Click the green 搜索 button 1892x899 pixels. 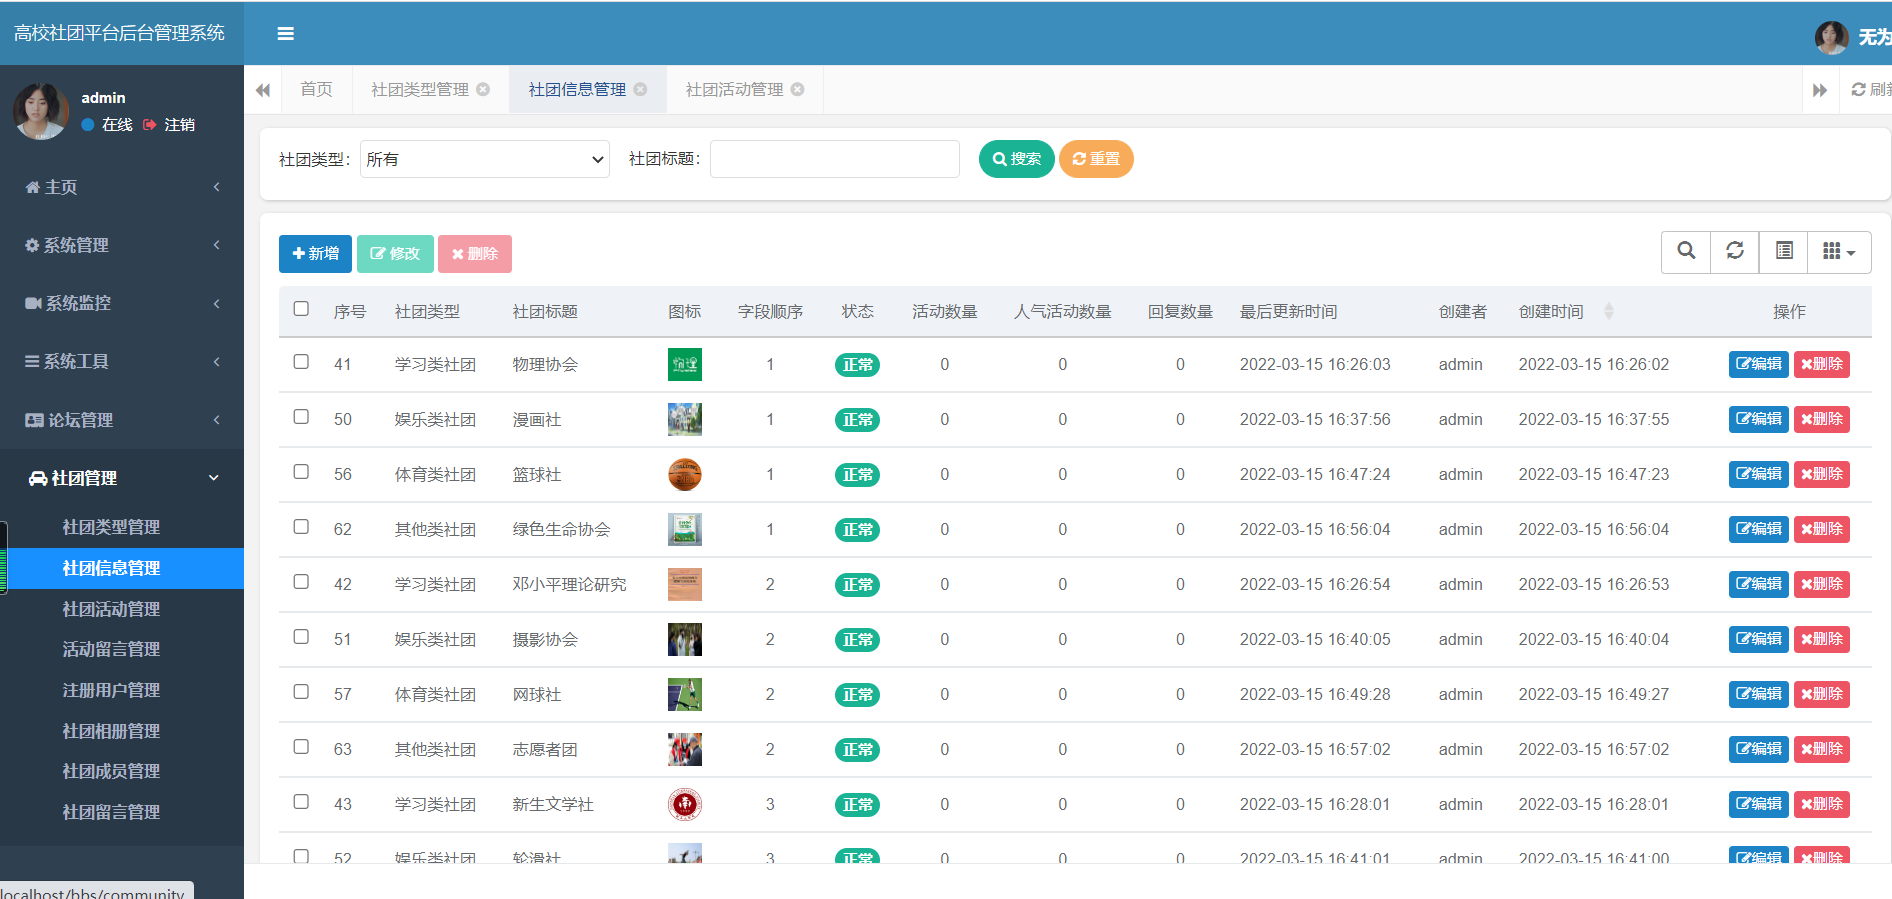click(x=1016, y=159)
